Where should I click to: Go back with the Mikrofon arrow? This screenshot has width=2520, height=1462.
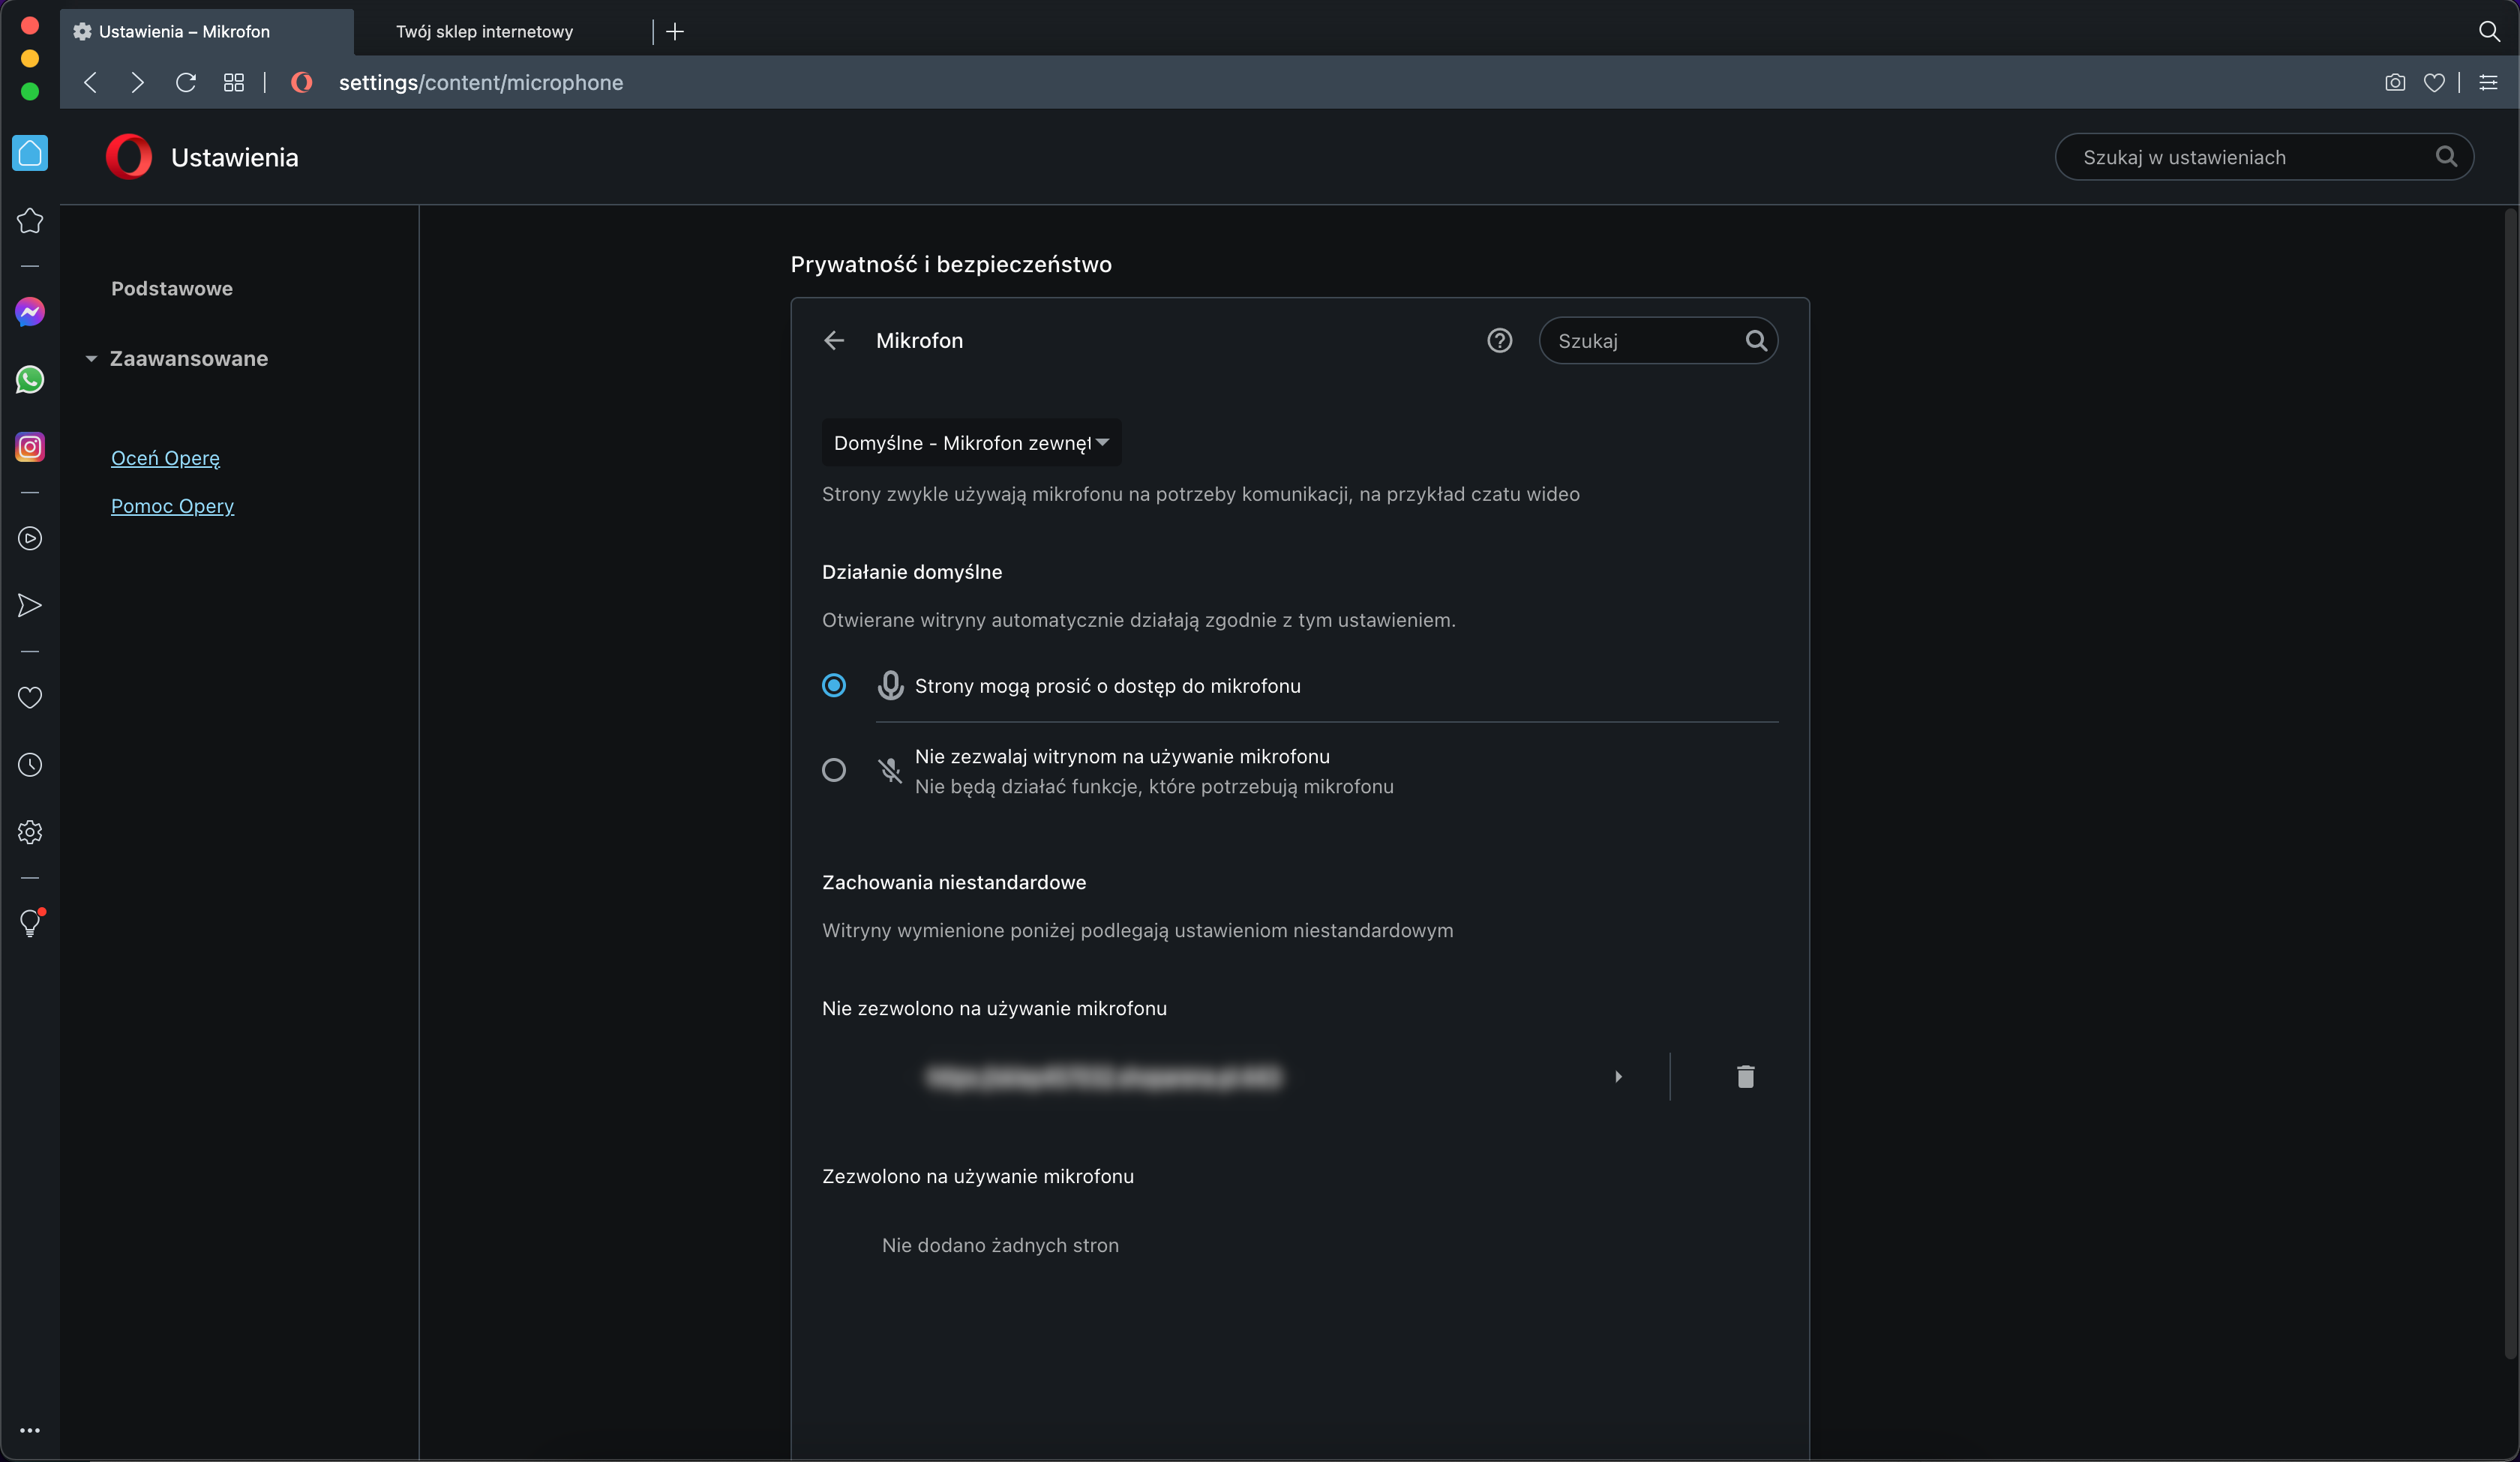click(834, 341)
